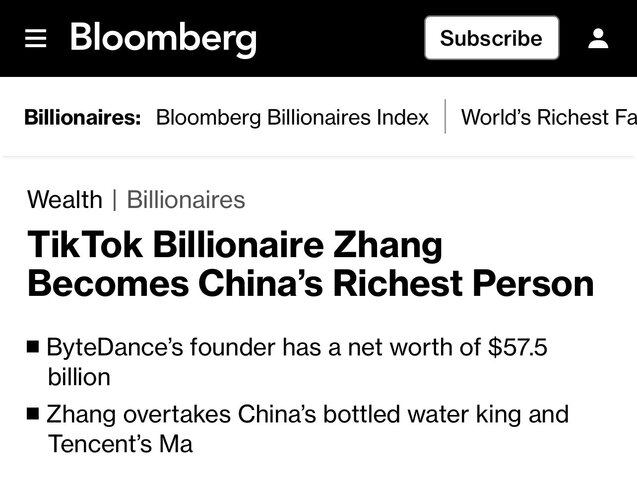Click the words "Tencent's Ma"
637x484 pixels.
(120, 442)
